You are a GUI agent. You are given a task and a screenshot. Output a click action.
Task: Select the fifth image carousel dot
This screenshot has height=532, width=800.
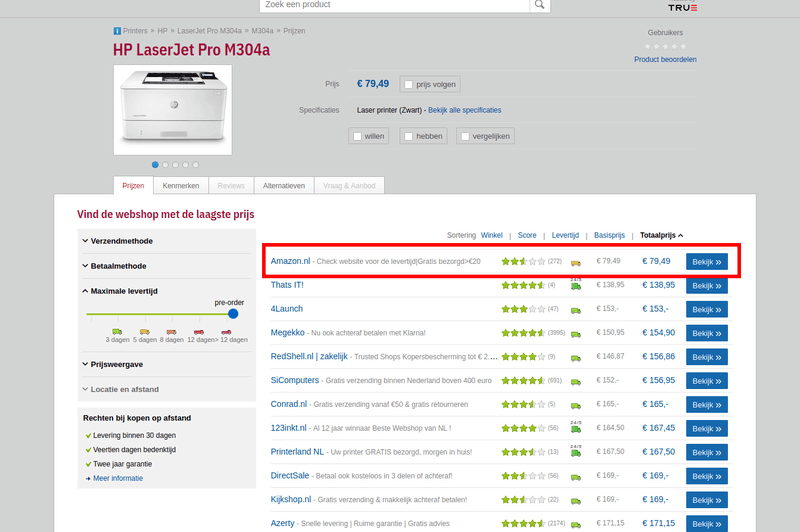[196, 165]
